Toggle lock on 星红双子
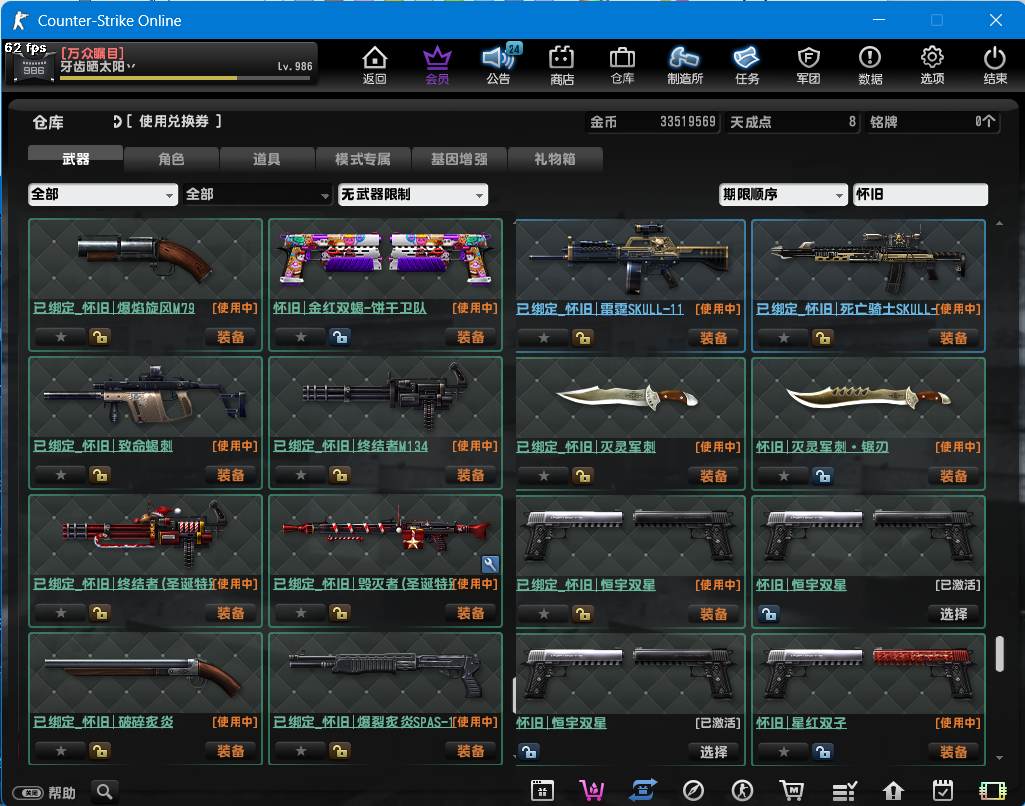Viewport: 1025px width, 806px height. (823, 752)
